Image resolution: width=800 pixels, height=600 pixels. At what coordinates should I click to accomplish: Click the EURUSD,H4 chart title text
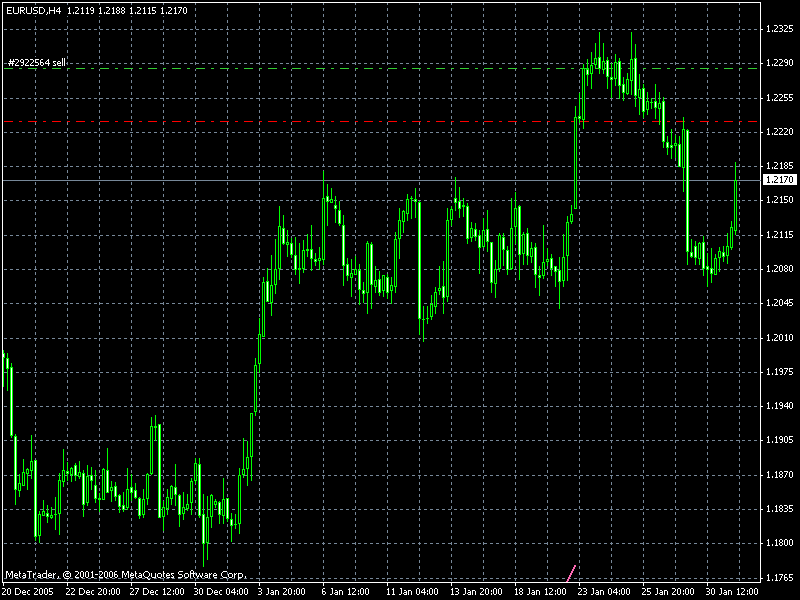point(33,10)
